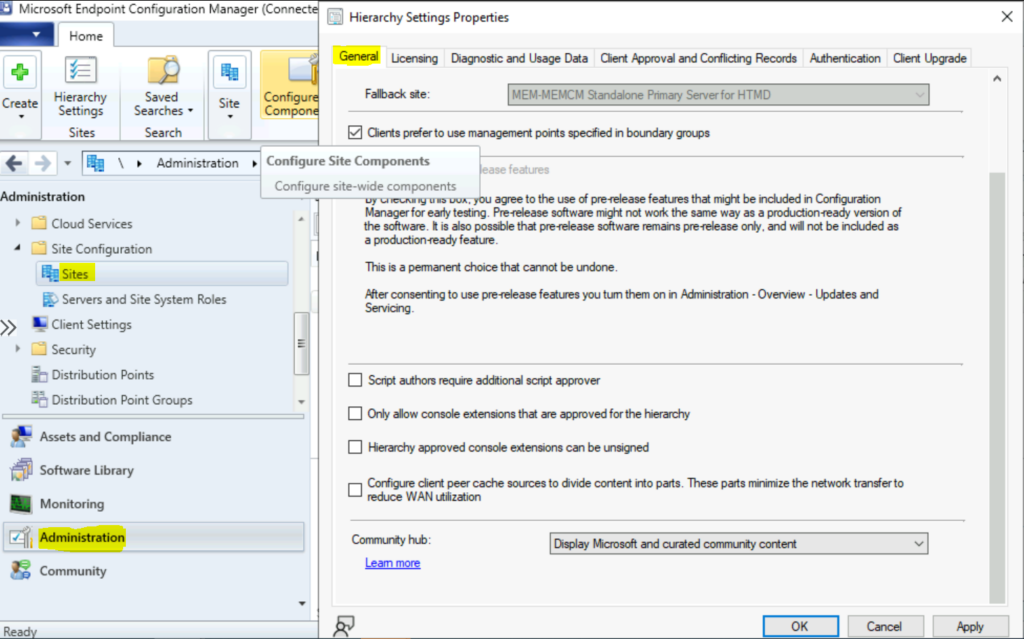Close the Hierarchy Settings Properties dialog
This screenshot has width=1024, height=639.
click(x=1006, y=17)
